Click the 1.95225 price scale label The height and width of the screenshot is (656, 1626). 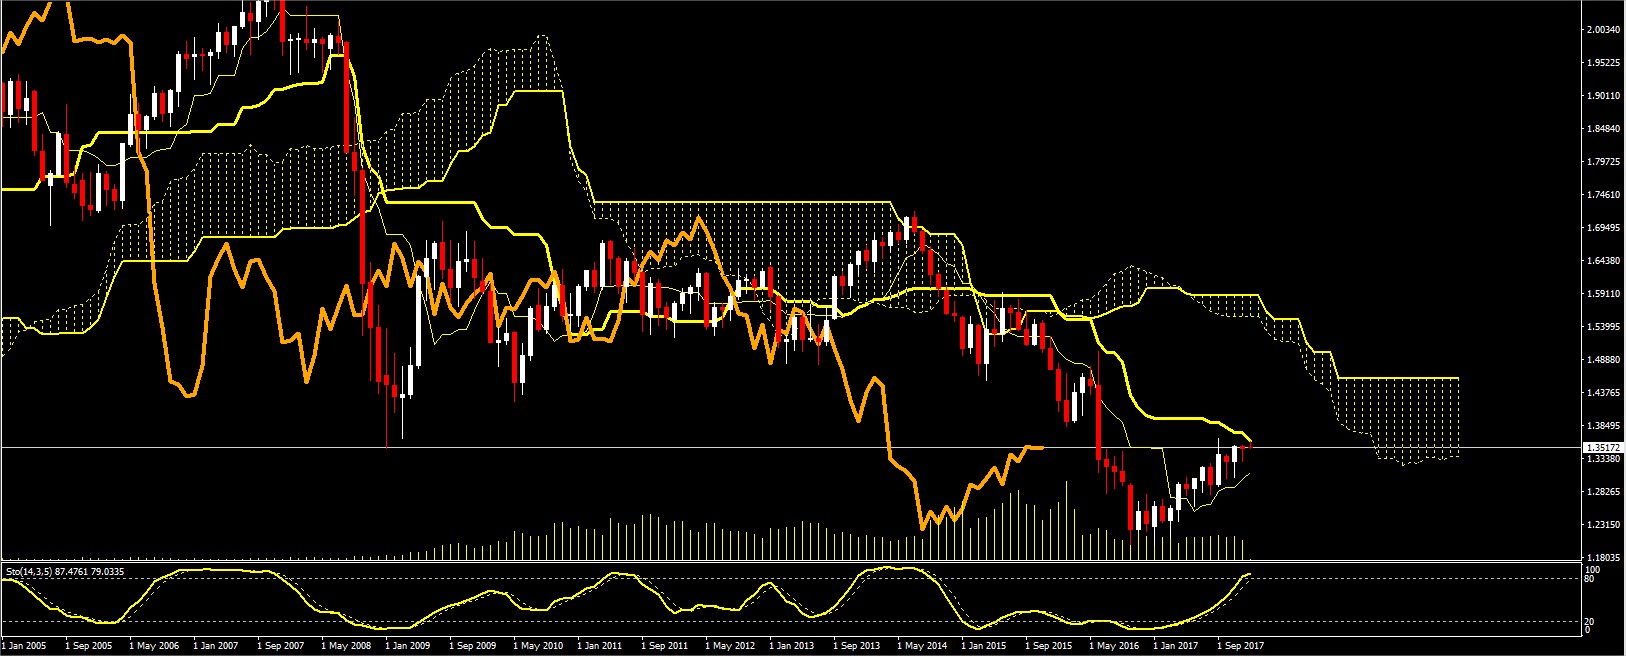pyautogui.click(x=1602, y=63)
